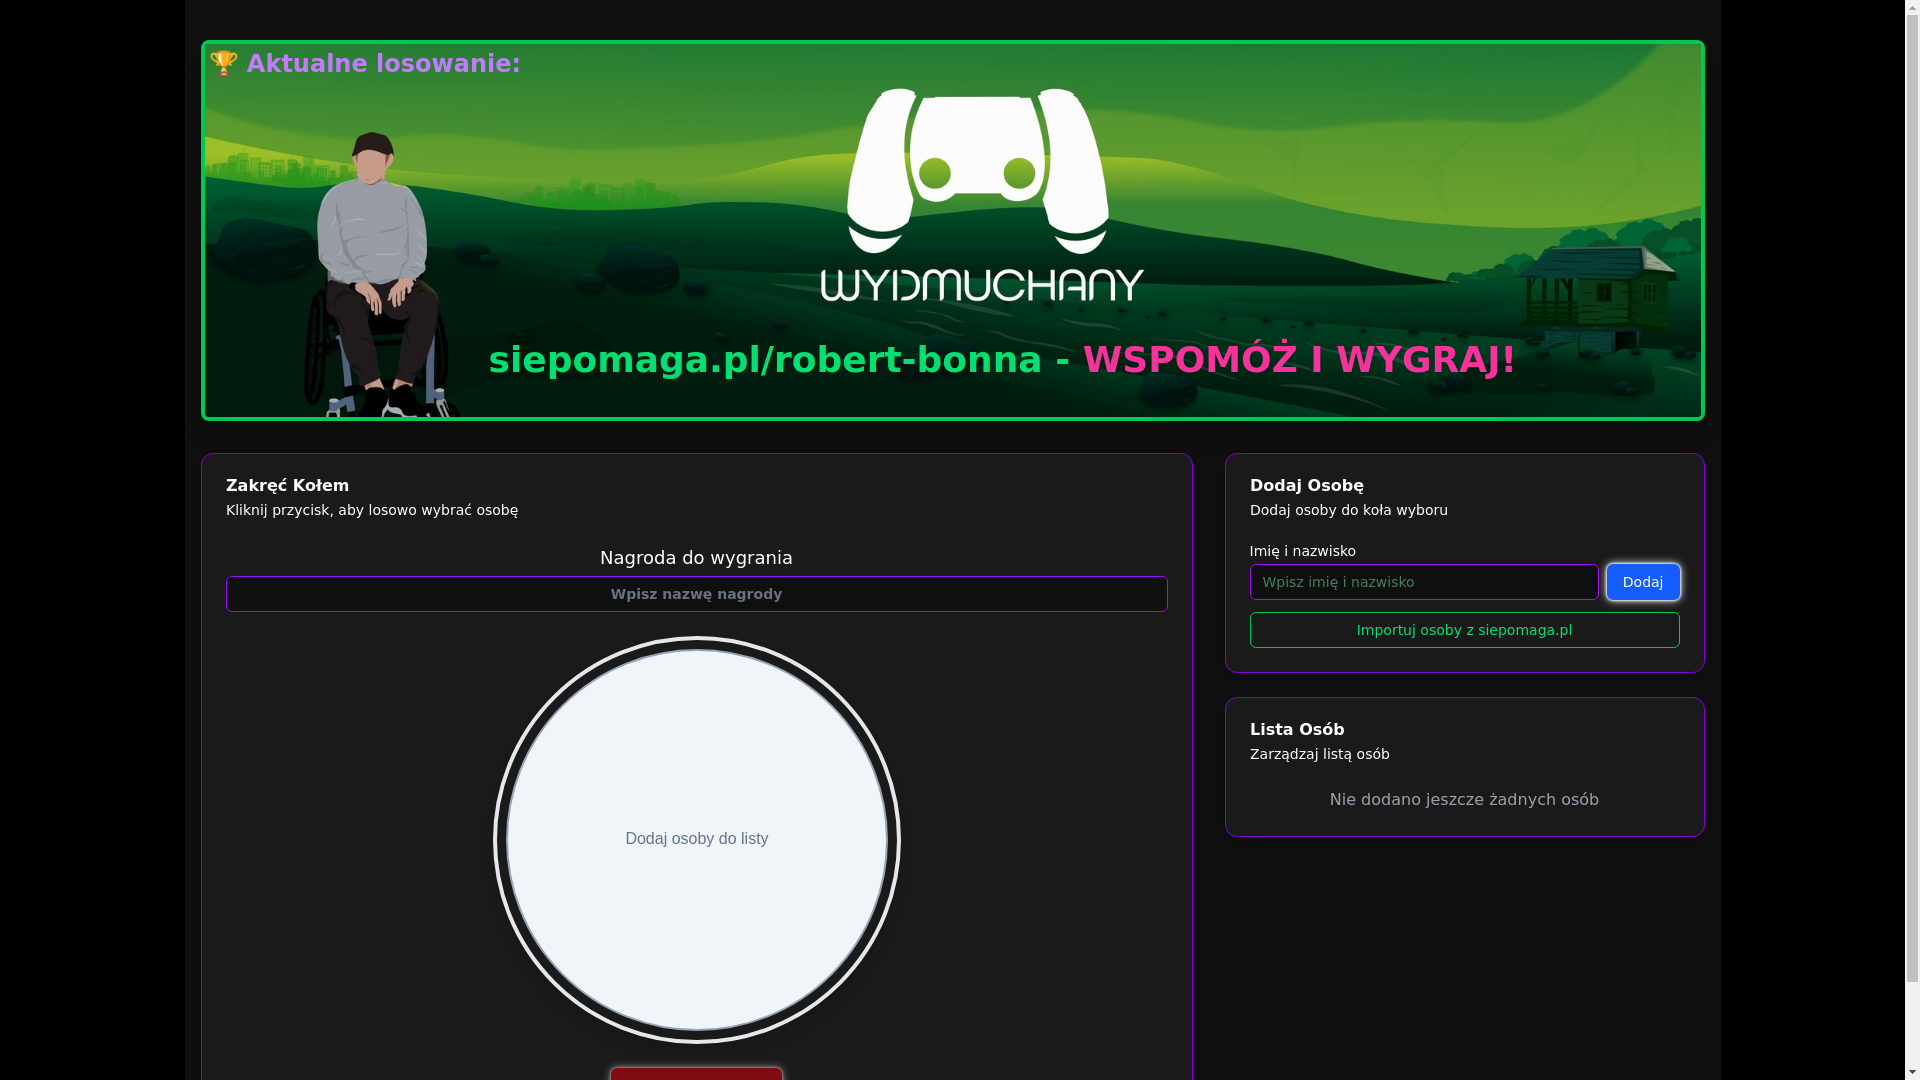Image resolution: width=1920 pixels, height=1080 pixels.
Task: Click the 'Lista Osób' panel heading
Action: [x=1297, y=730]
